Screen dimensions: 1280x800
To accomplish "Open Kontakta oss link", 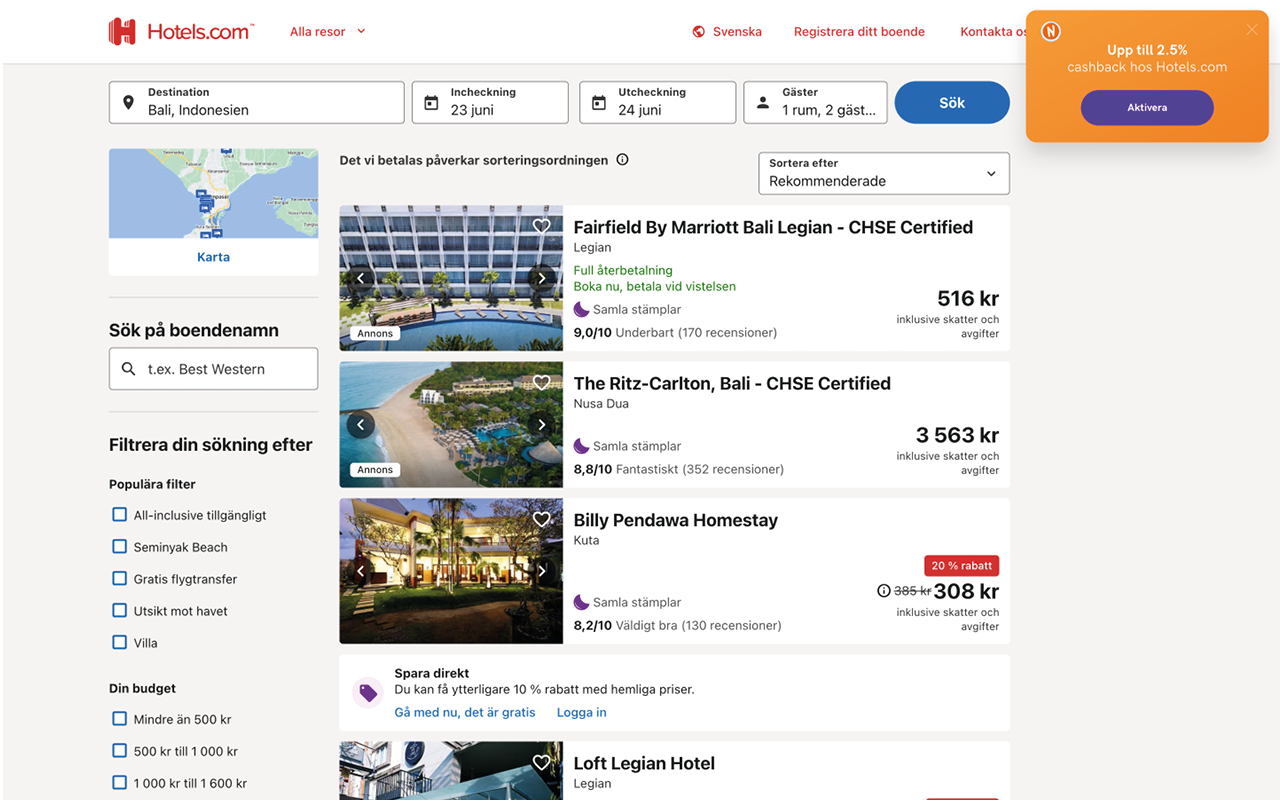I will coord(993,32).
